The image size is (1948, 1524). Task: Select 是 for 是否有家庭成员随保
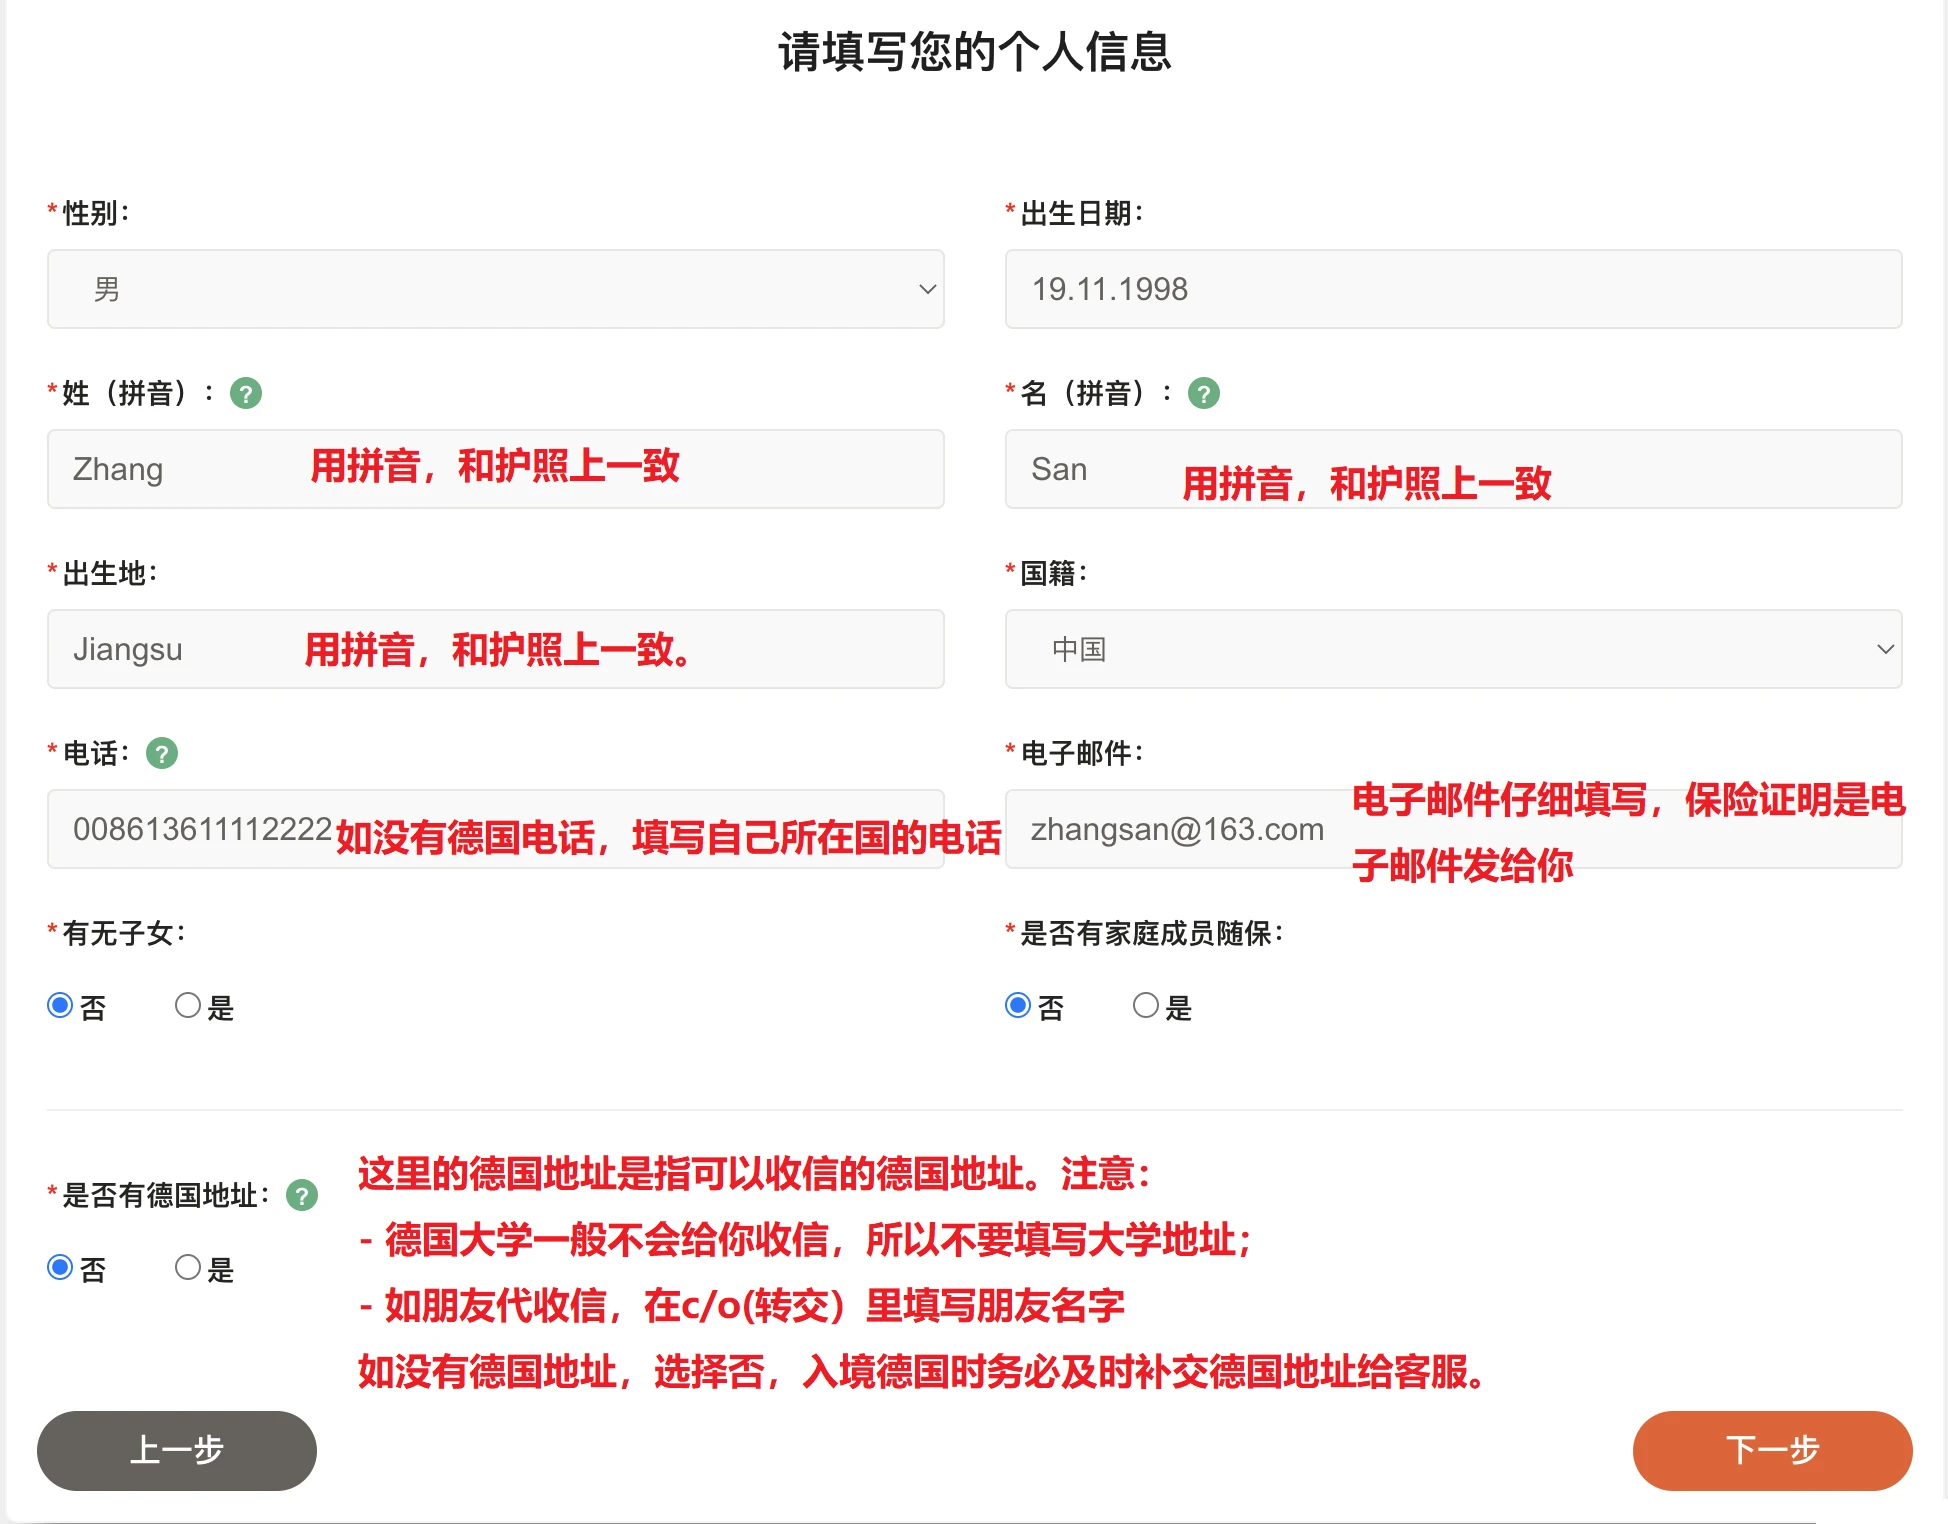[x=1146, y=1005]
